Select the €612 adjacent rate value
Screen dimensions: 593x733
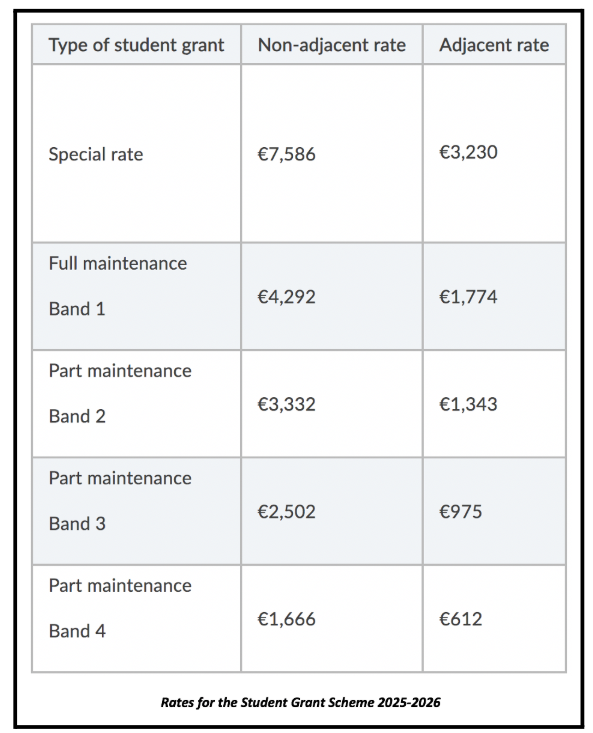460,619
